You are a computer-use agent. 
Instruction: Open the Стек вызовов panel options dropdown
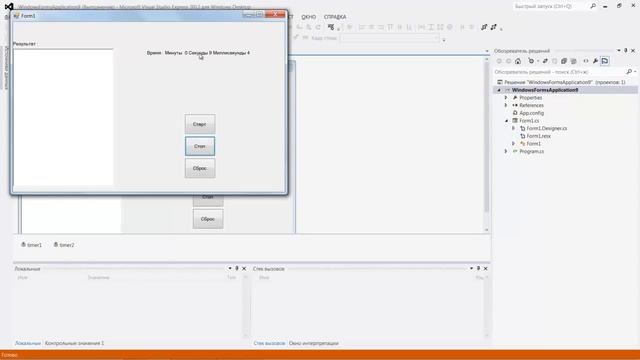pos(471,269)
